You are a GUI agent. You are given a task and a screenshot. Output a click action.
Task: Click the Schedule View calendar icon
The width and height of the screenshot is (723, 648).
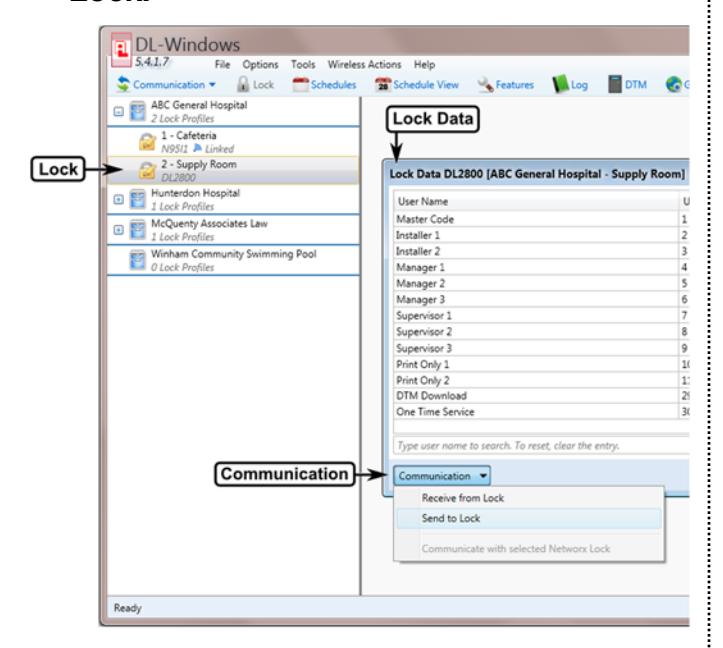click(382, 85)
